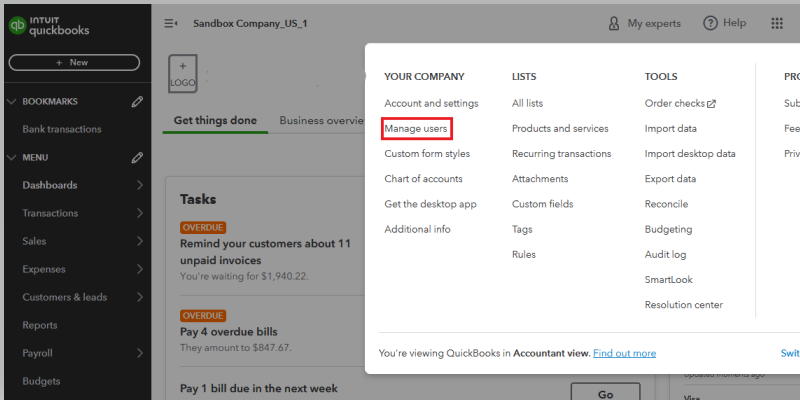
Task: Click the Order checks external link icon
Action: (711, 104)
